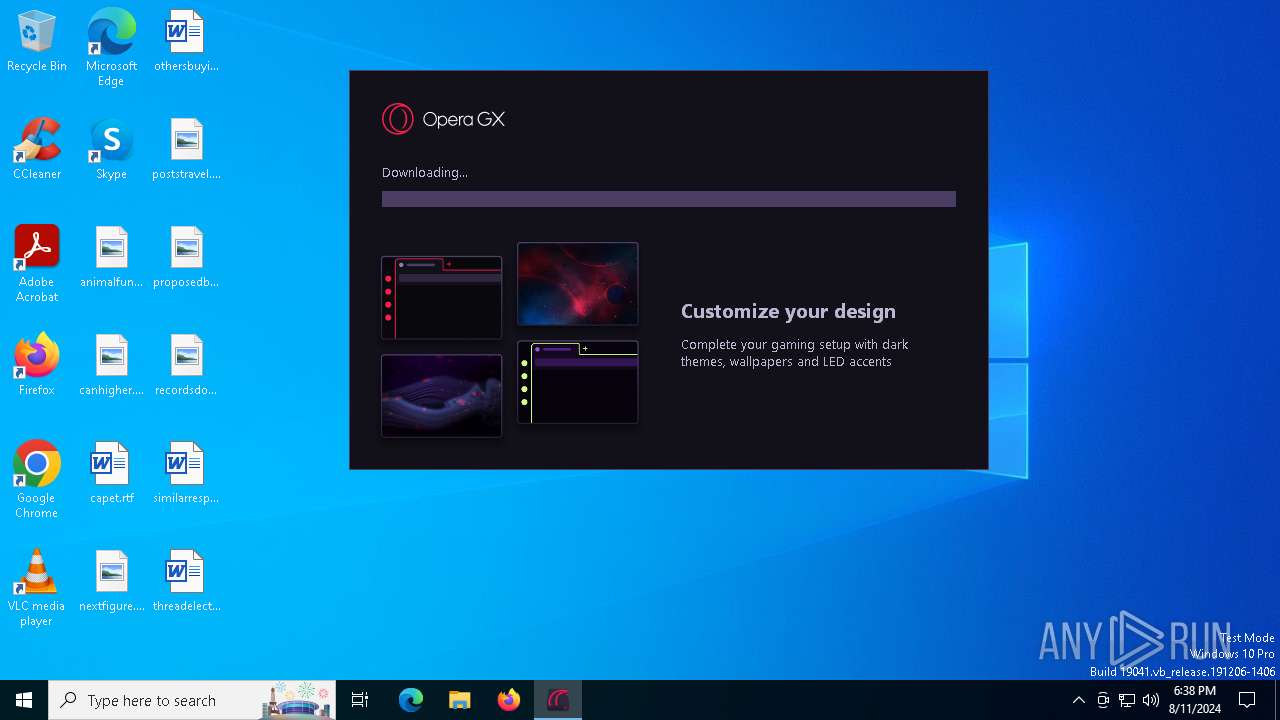Click Opera GX installer taskbar button
1280x720 pixels.
point(558,700)
